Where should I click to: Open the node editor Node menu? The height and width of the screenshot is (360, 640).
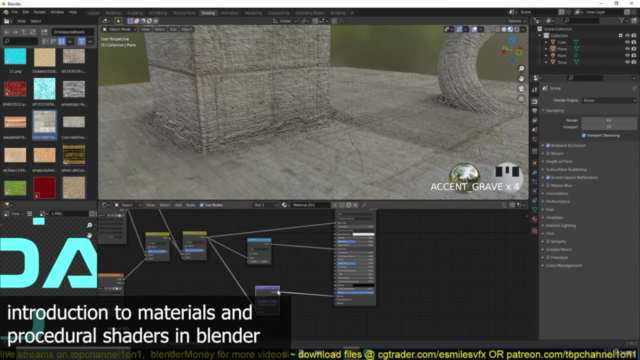click(191, 205)
